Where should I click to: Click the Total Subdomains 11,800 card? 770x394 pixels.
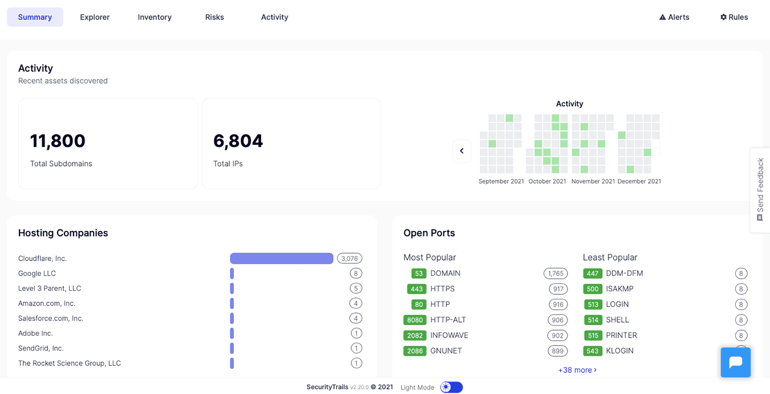tap(108, 143)
